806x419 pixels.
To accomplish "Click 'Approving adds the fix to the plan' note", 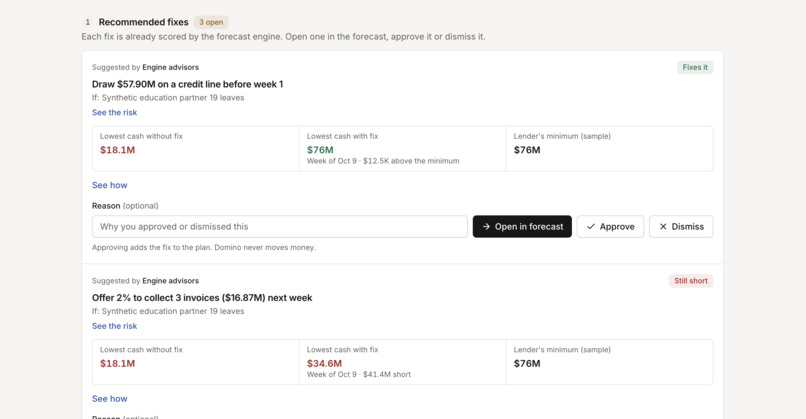I will point(204,247).
